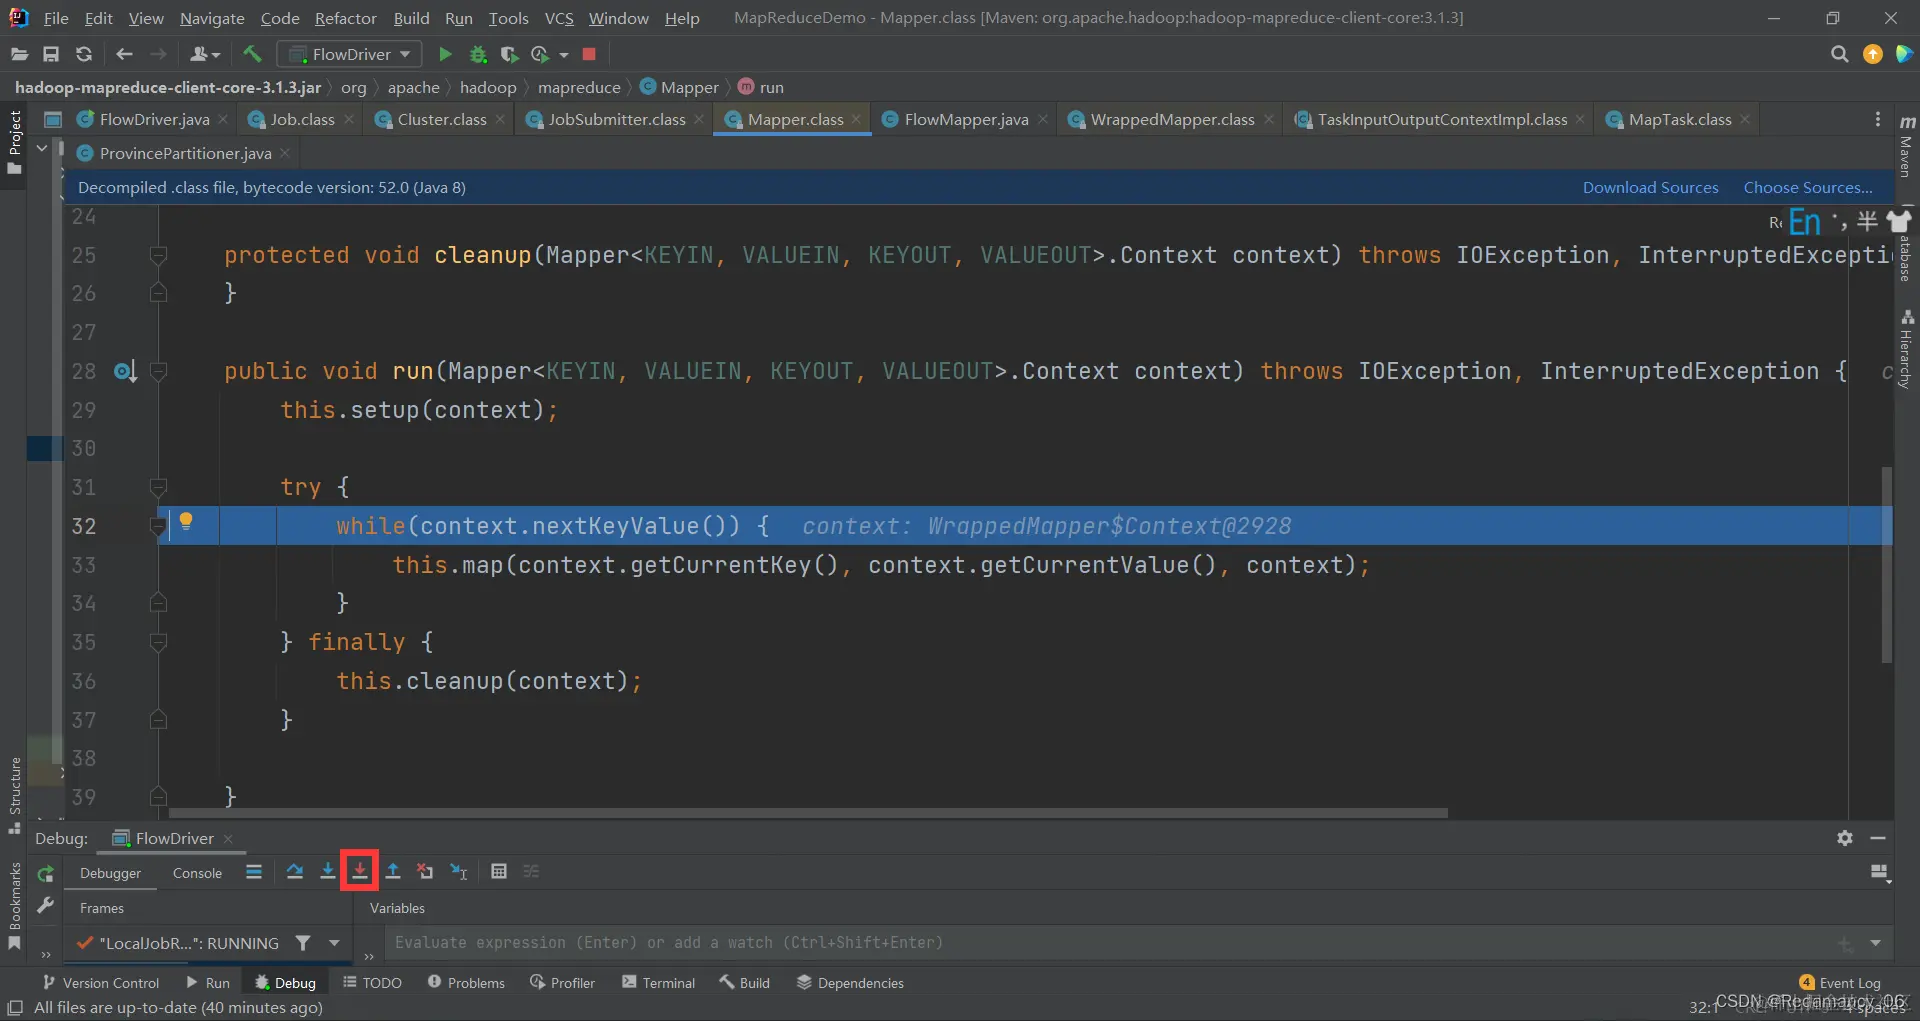The image size is (1920, 1021).
Task: Switch to the Console tab in Debug
Action: [x=197, y=872]
